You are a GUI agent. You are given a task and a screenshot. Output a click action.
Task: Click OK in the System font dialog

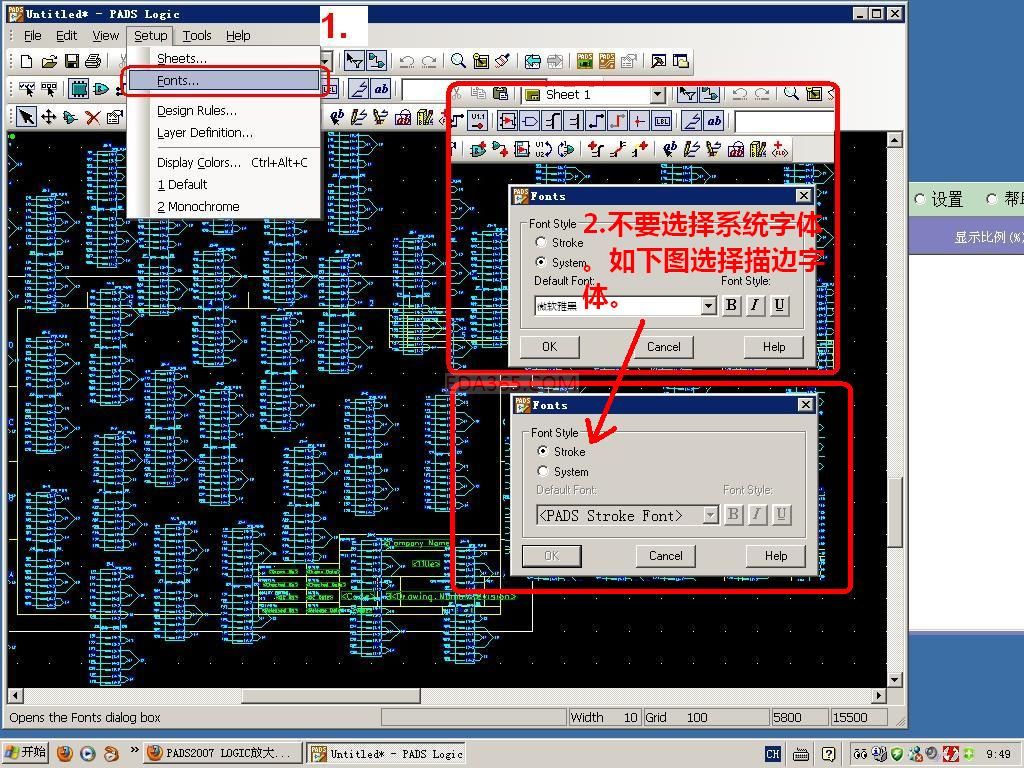click(x=549, y=347)
